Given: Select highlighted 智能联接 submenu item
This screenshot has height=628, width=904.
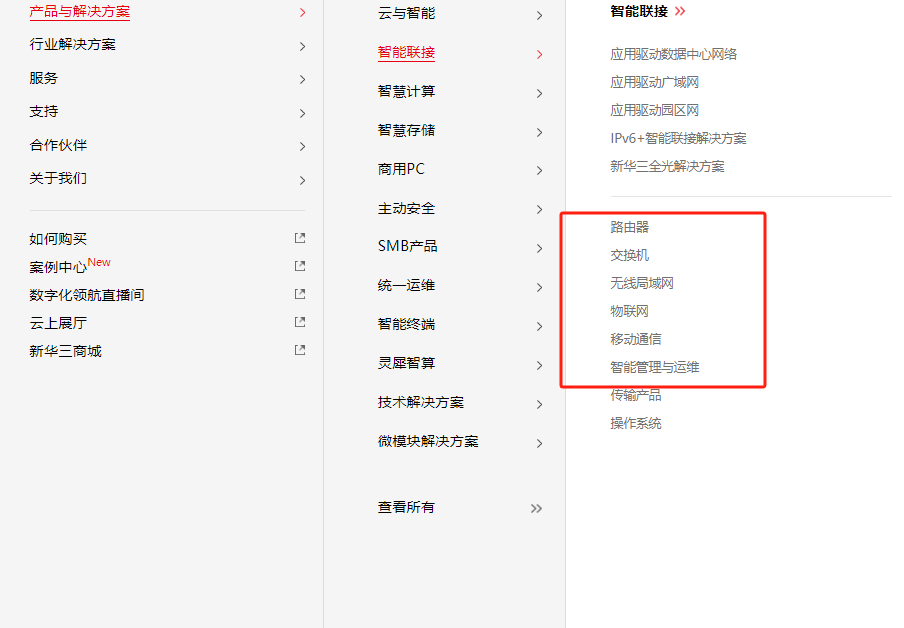Looking at the screenshot, I should coord(406,52).
